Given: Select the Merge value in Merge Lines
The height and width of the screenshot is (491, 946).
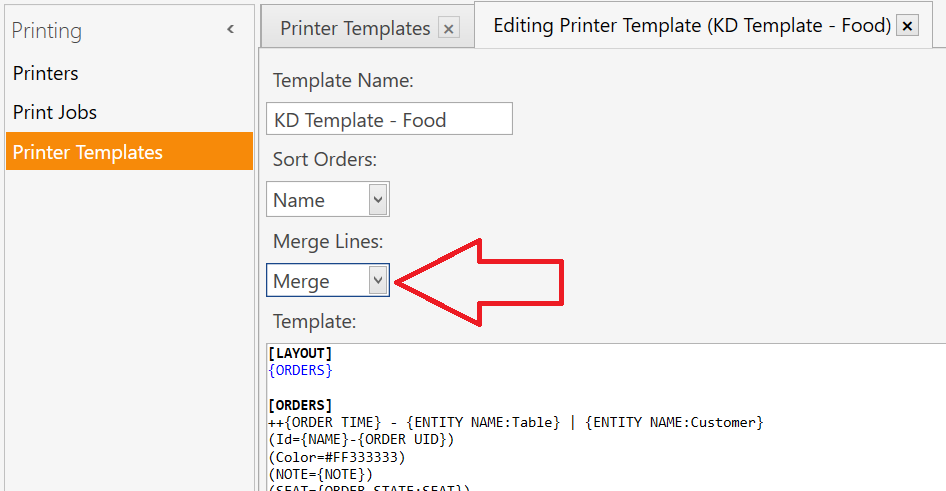Looking at the screenshot, I should (302, 281).
